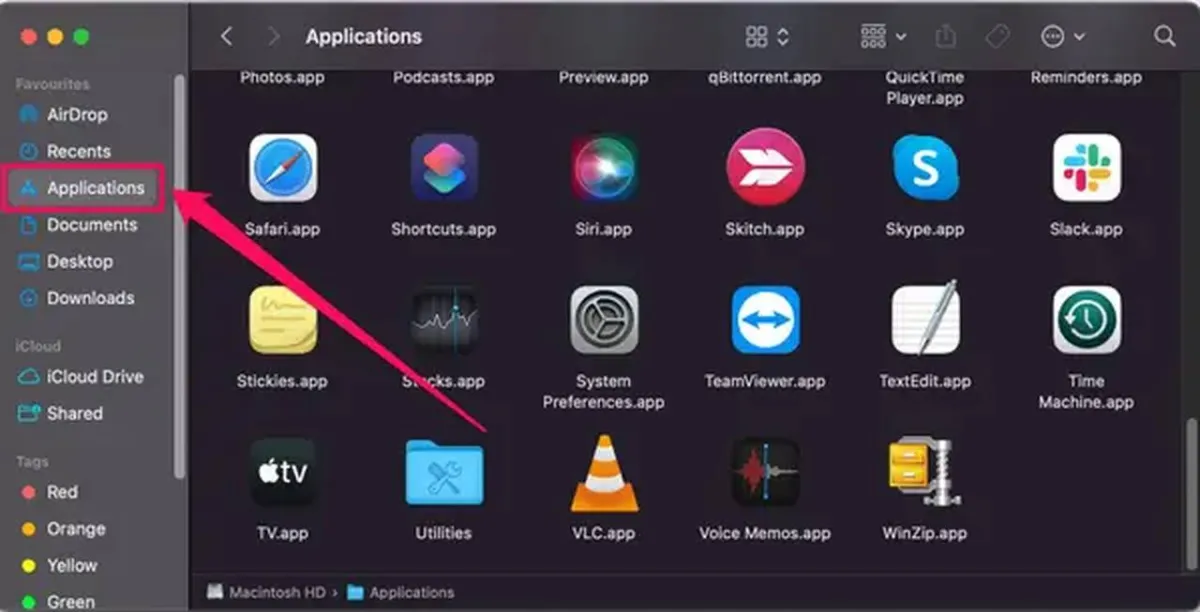Select the Skitch app icon
Image resolution: width=1200 pixels, height=612 pixels.
pos(765,168)
